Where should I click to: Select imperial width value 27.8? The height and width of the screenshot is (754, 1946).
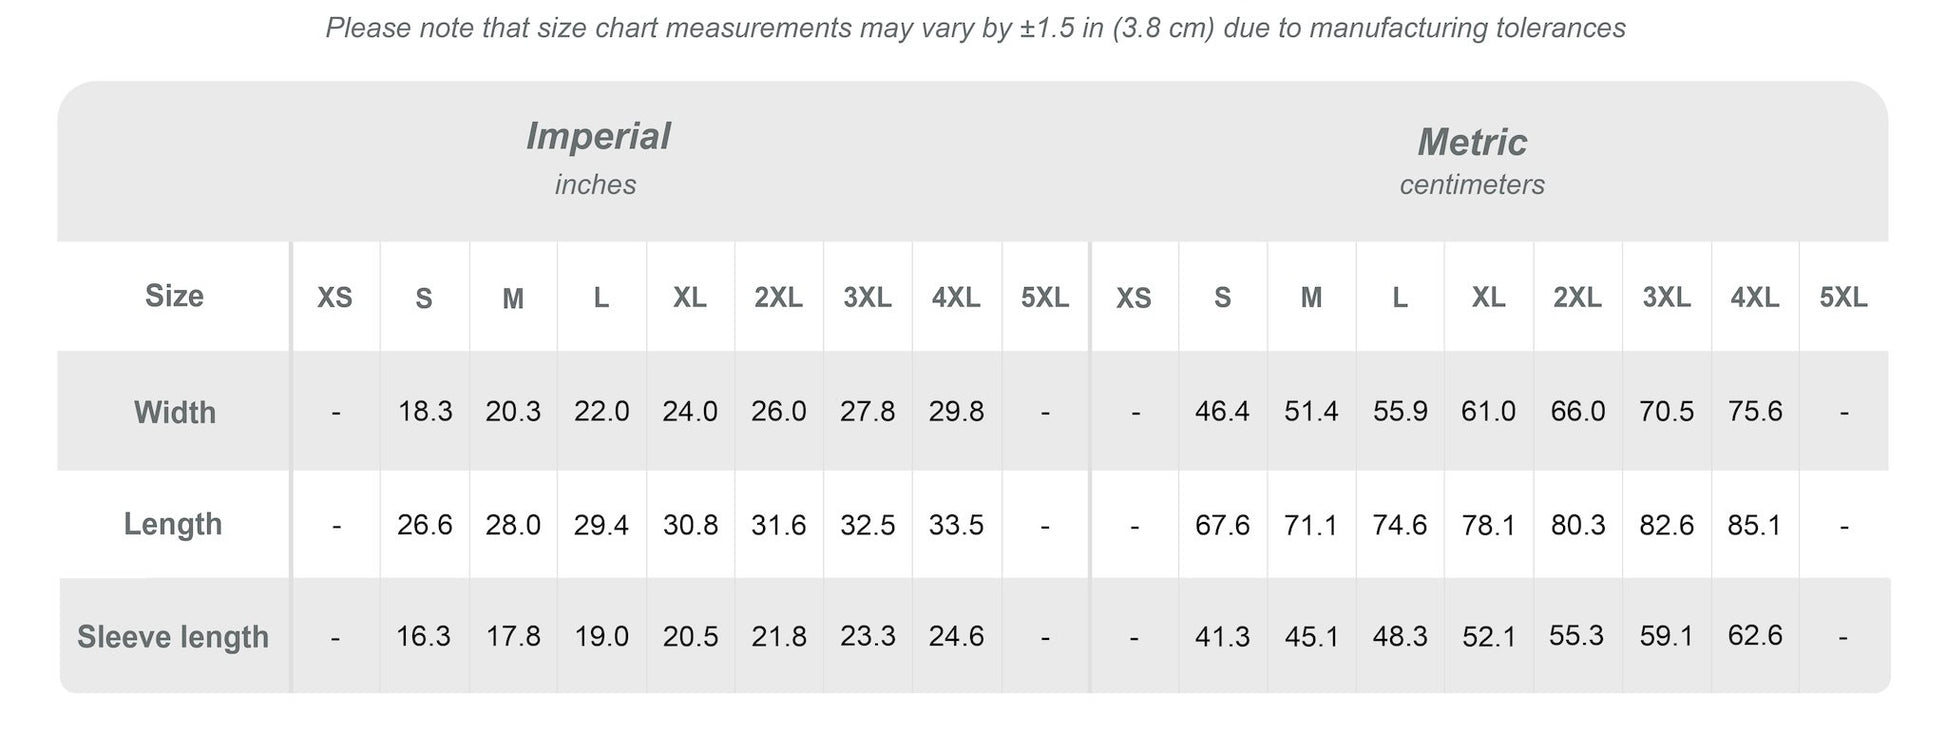pos(867,412)
